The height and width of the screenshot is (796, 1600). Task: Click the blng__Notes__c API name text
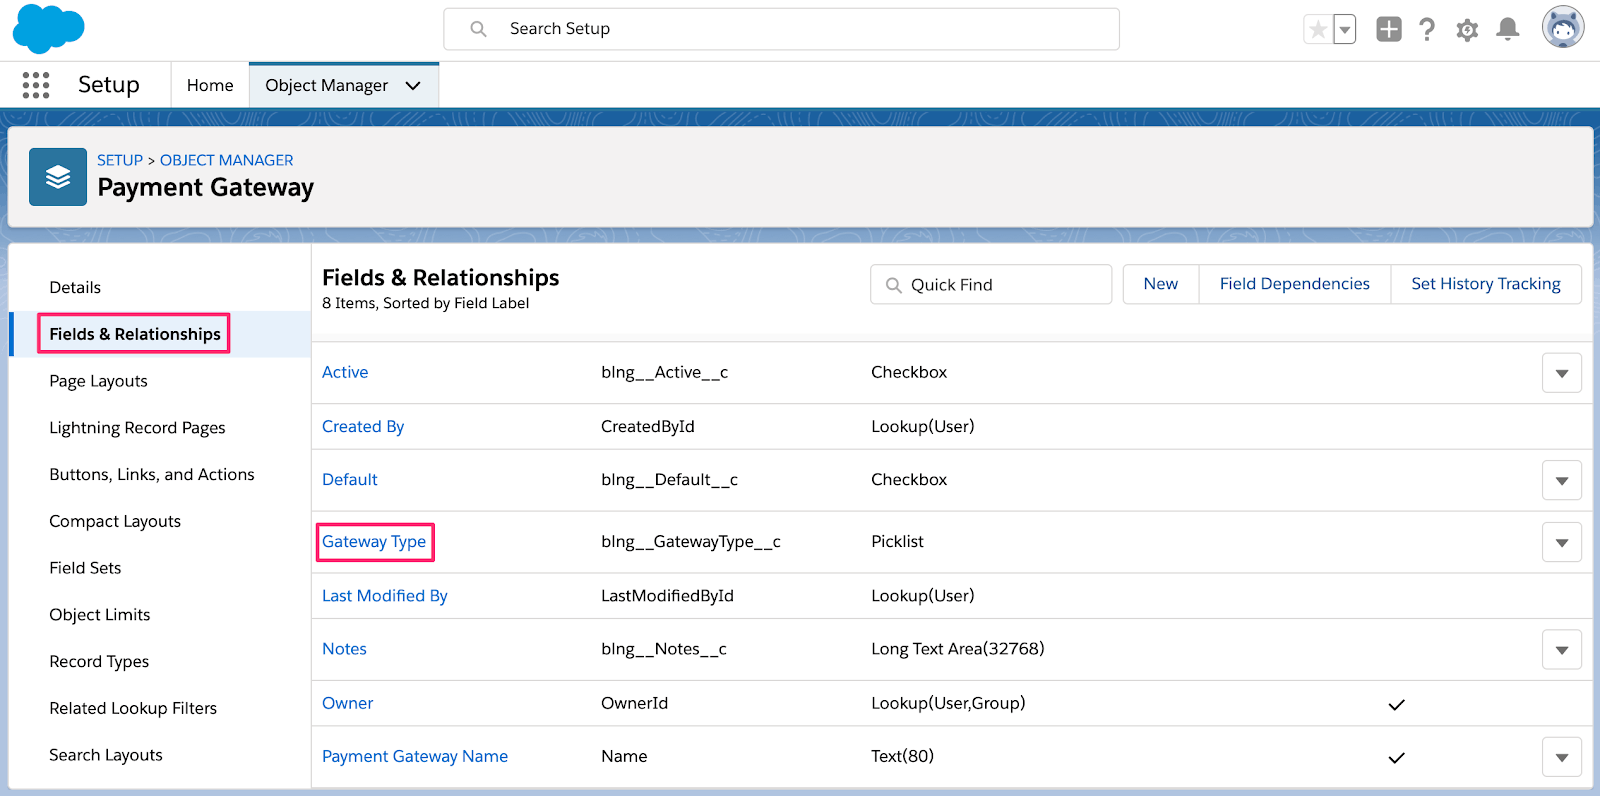pos(664,649)
